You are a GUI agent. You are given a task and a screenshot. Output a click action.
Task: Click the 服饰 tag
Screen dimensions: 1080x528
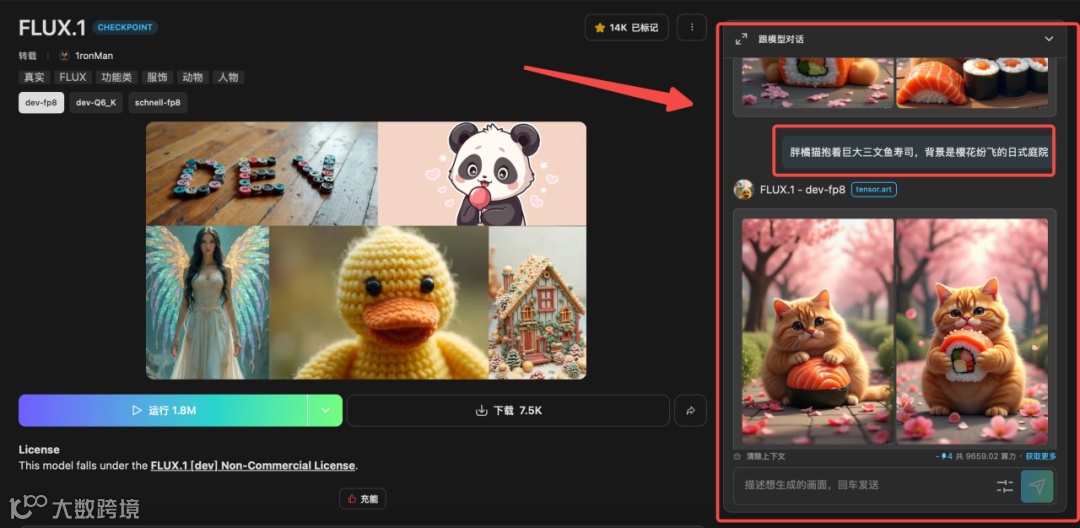pos(157,77)
